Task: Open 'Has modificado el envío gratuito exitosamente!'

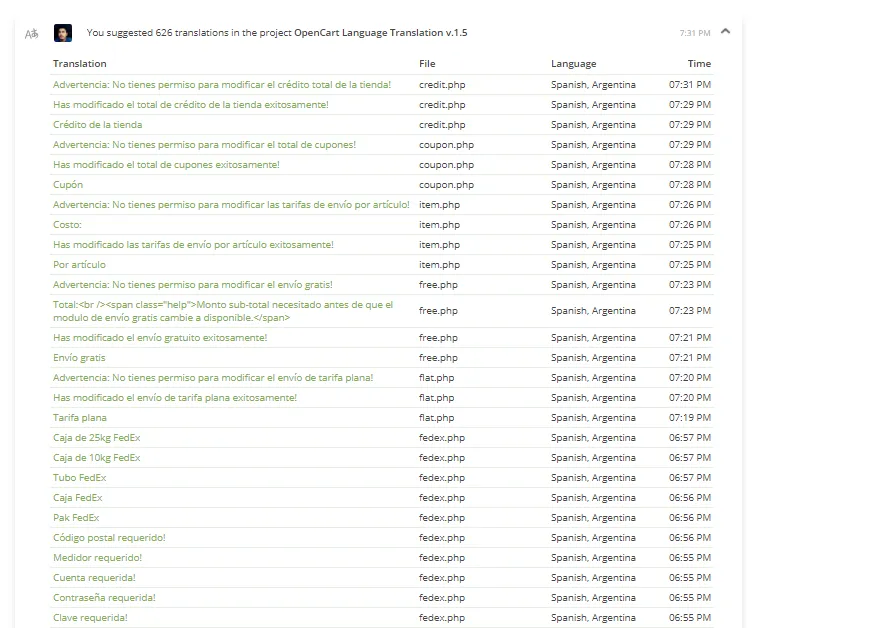Action: click(x=160, y=338)
